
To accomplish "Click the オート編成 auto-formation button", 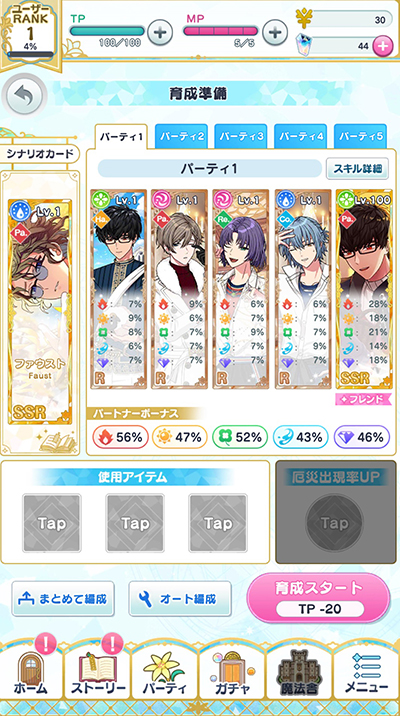I will (x=180, y=598).
